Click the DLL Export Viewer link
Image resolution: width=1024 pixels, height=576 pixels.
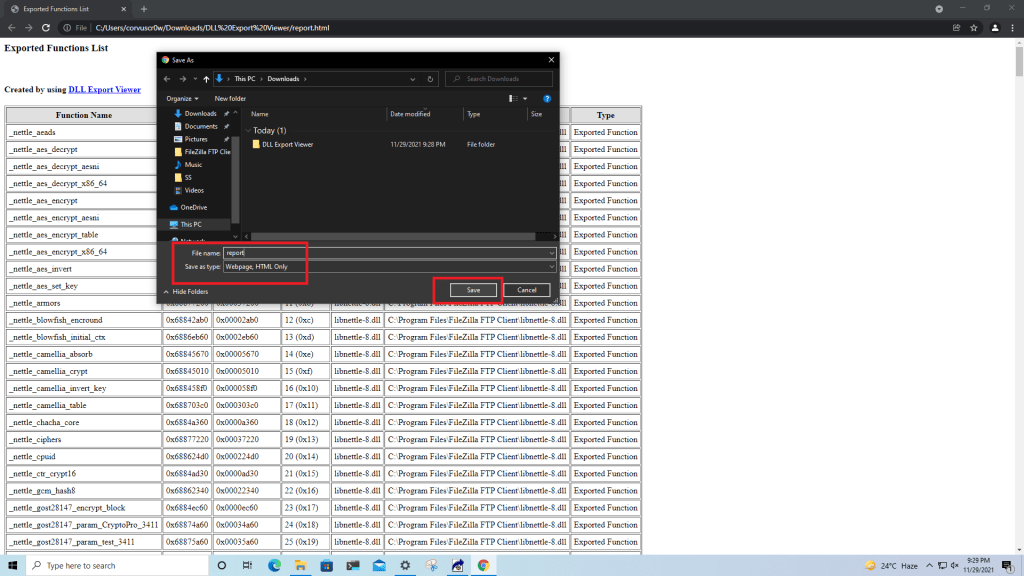coord(104,90)
